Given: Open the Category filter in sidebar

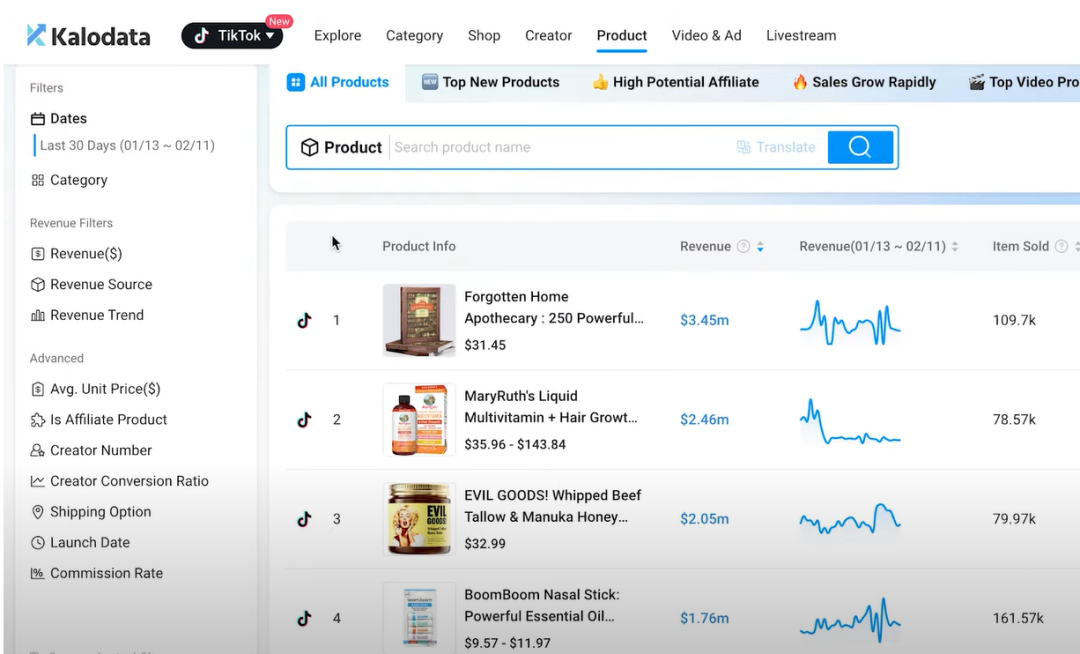Looking at the screenshot, I should 78,180.
